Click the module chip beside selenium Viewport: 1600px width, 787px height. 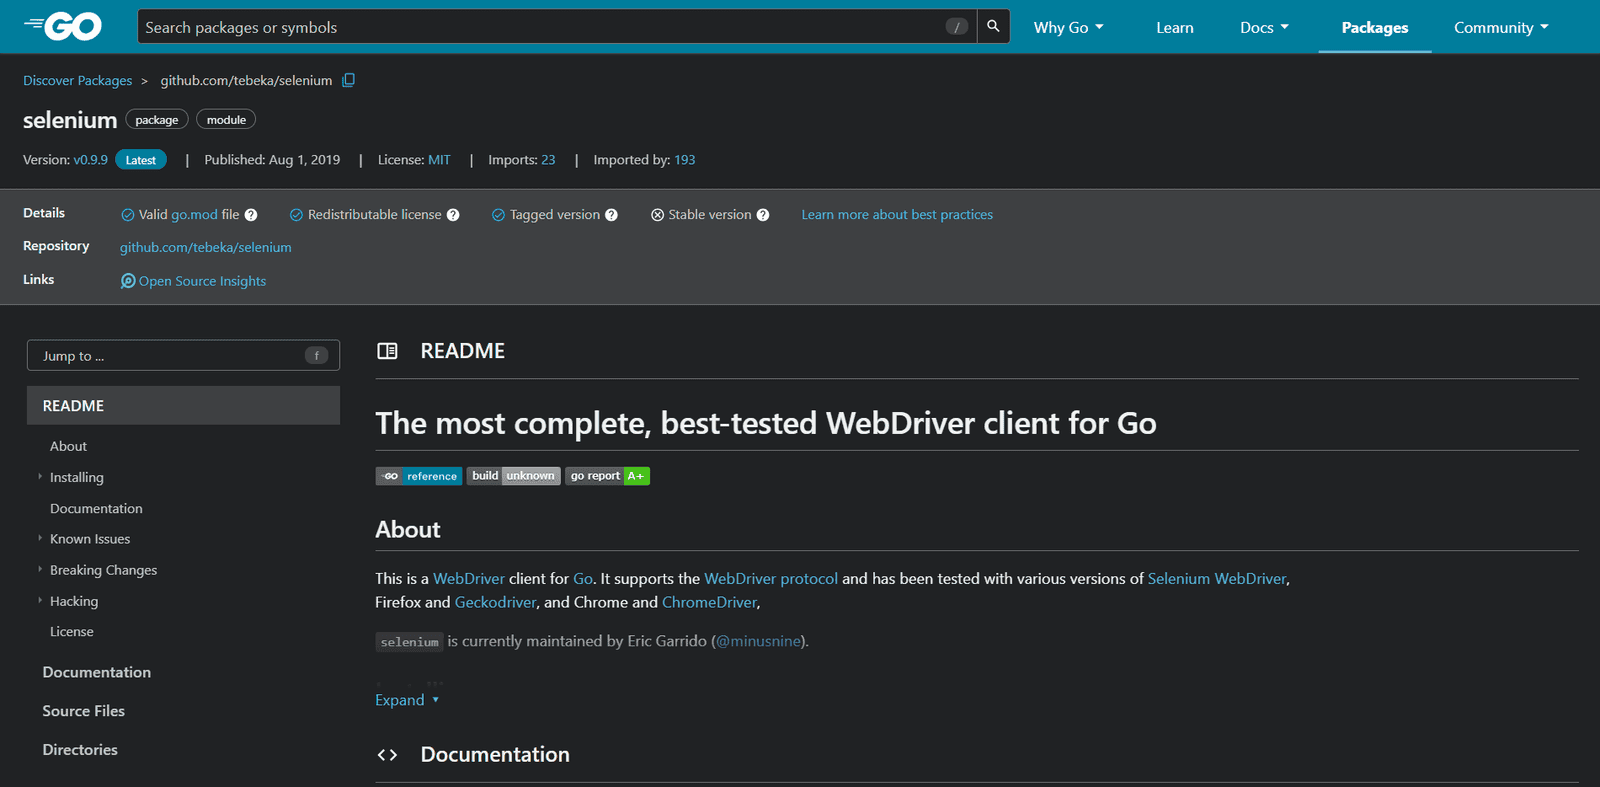point(226,120)
